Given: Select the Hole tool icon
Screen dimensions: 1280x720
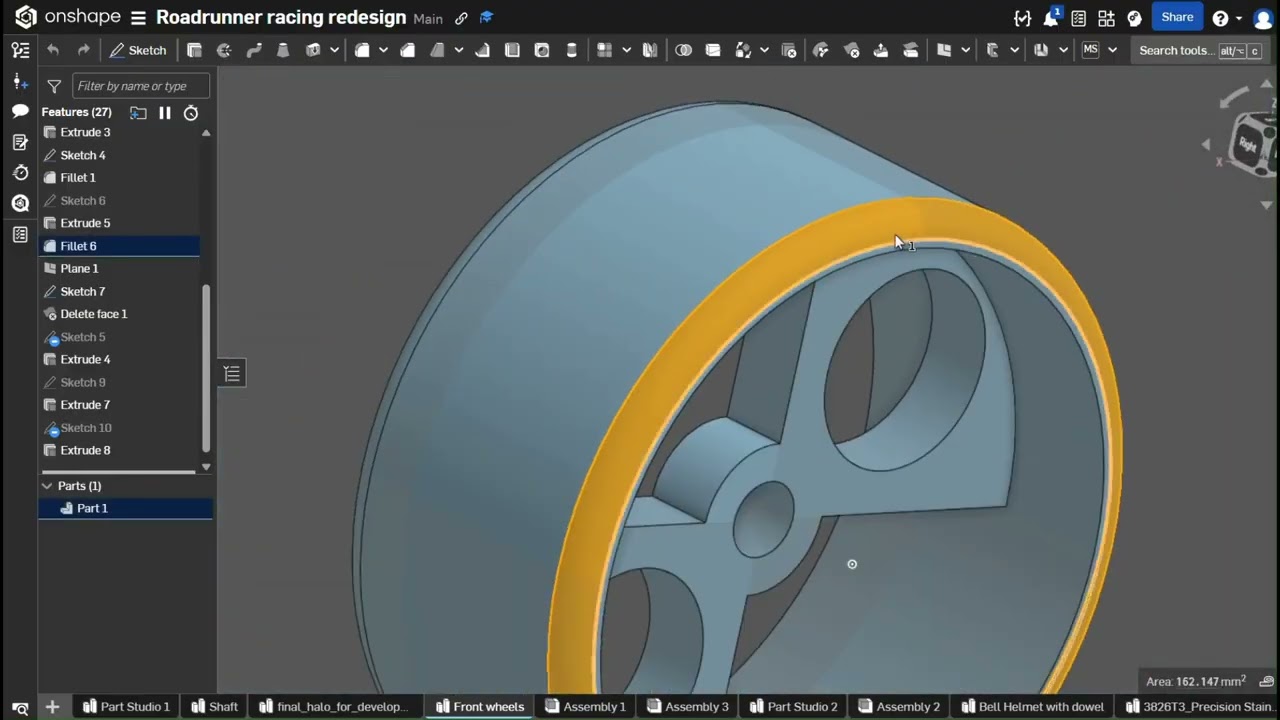Looking at the screenshot, I should (542, 50).
